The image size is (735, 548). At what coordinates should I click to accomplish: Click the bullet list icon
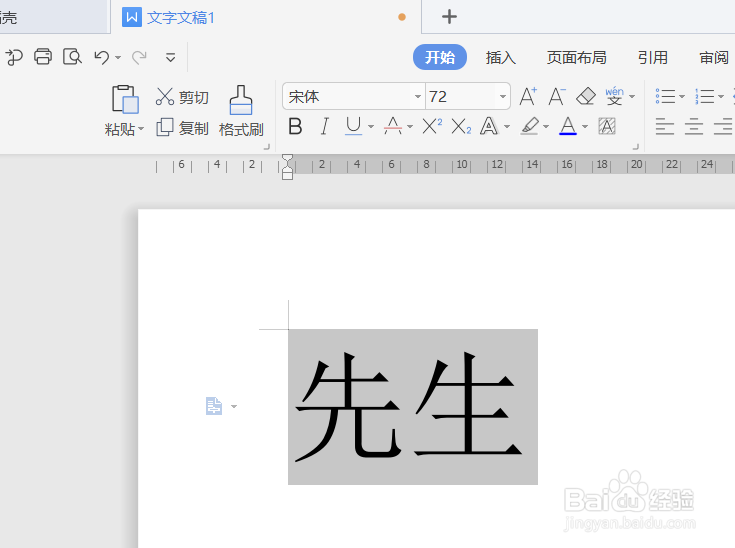coord(665,97)
